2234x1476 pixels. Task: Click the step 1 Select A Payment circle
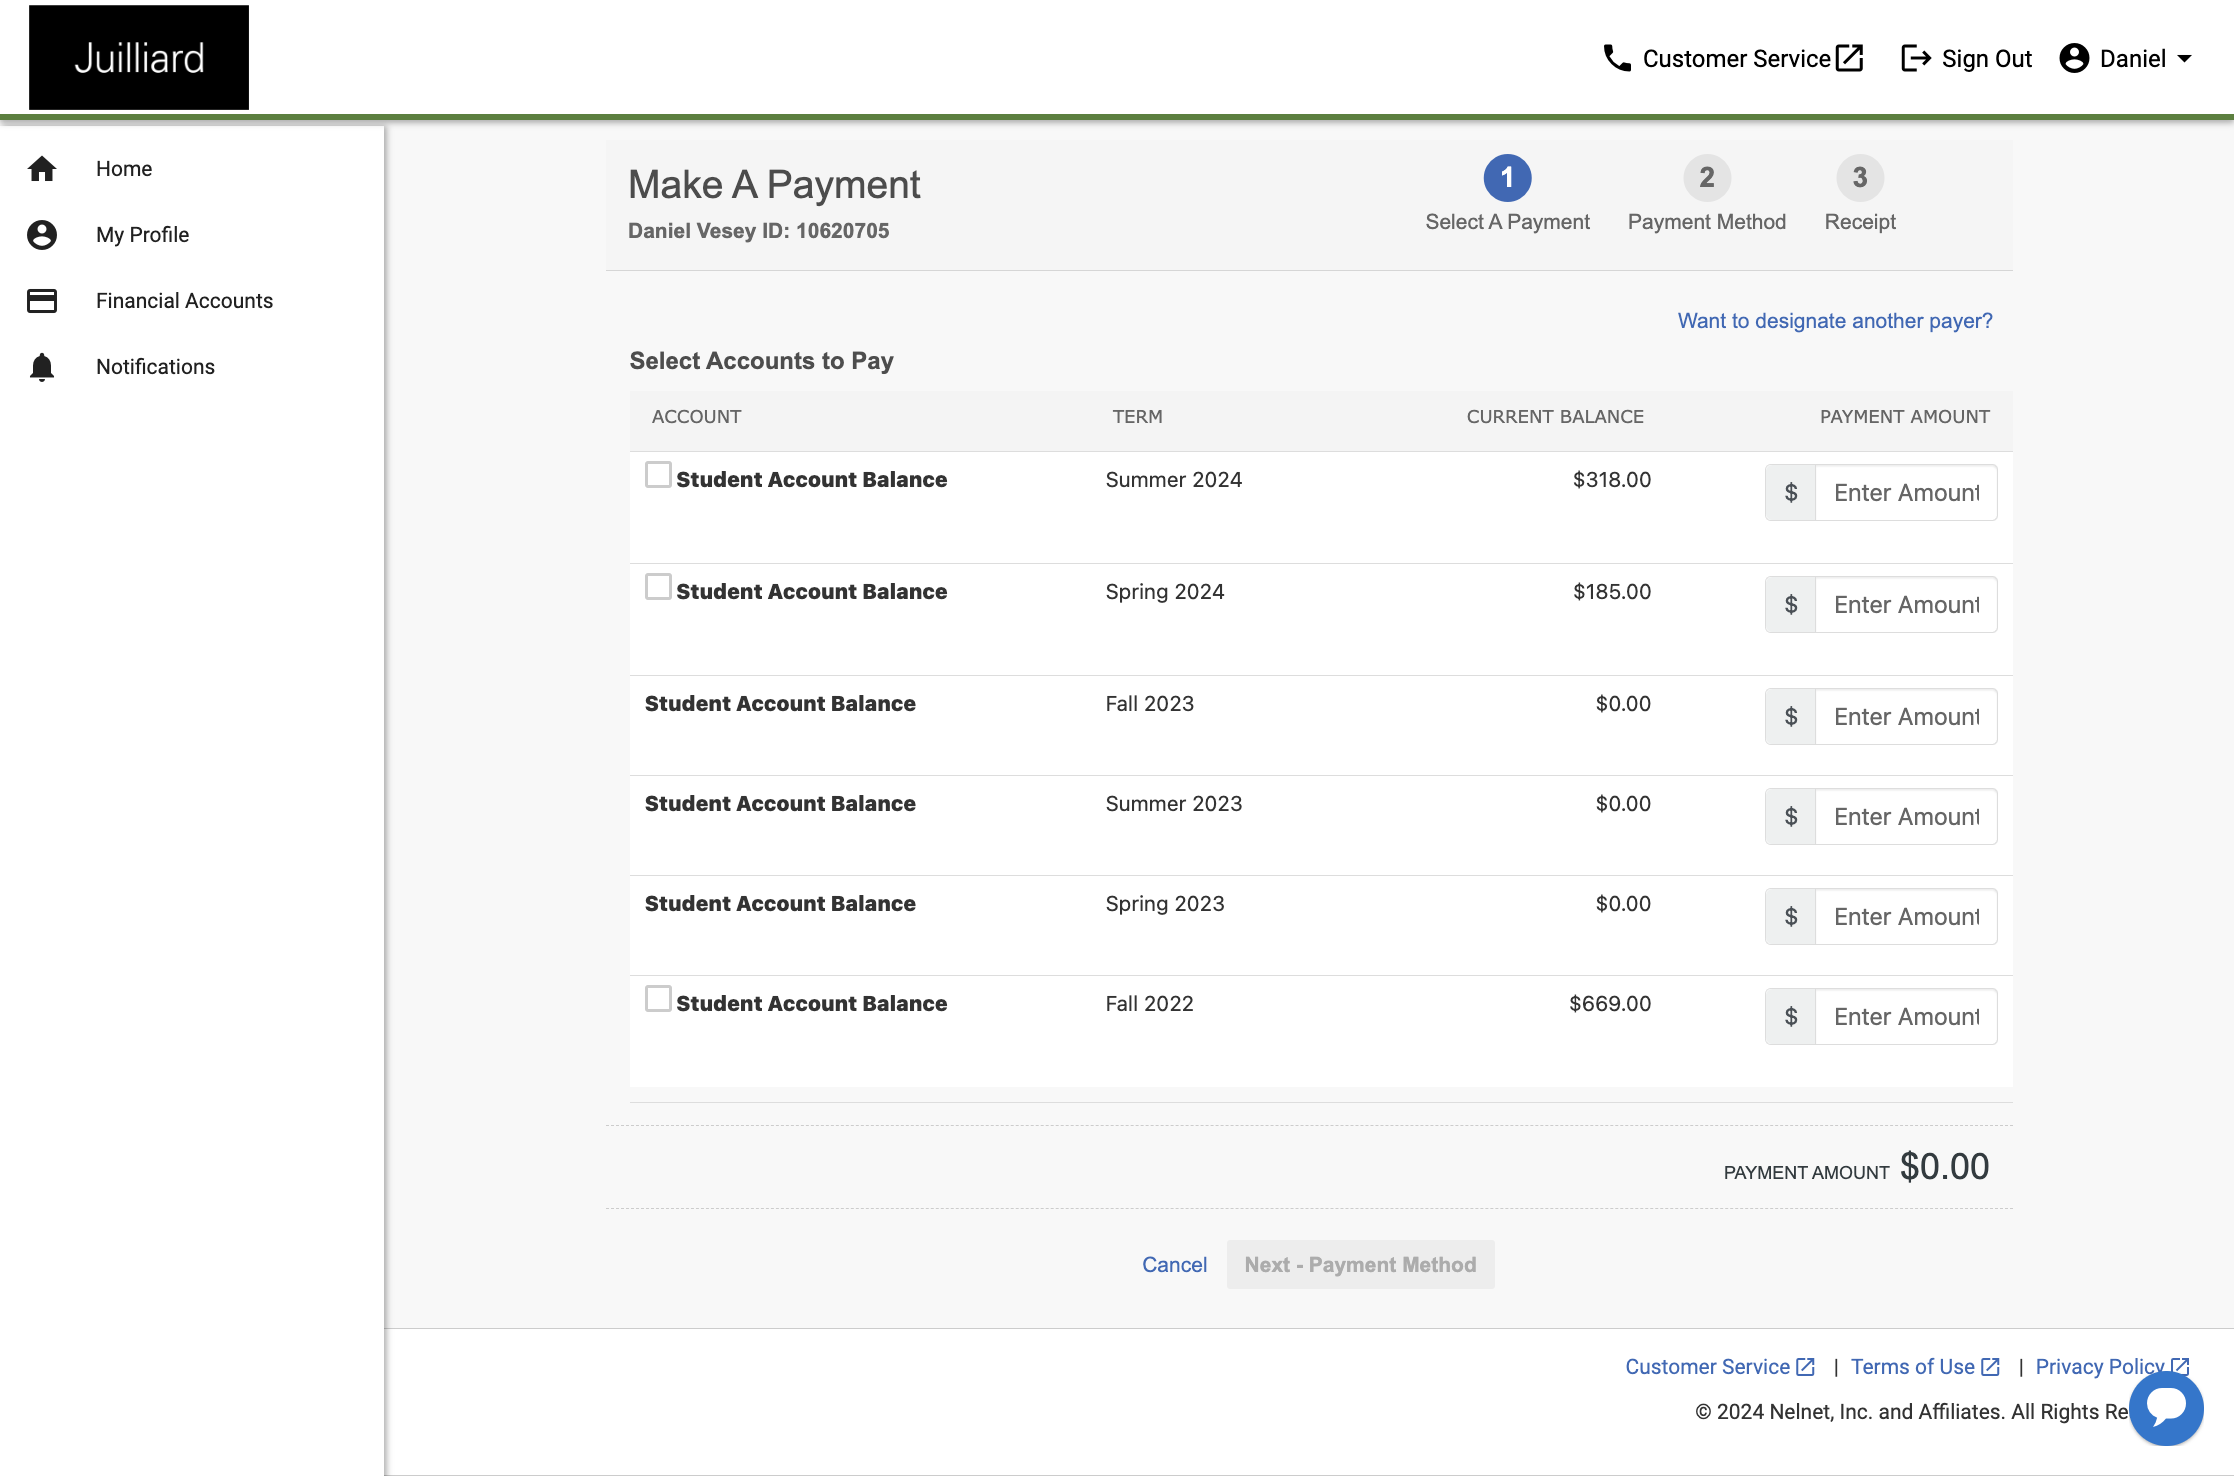[1507, 178]
